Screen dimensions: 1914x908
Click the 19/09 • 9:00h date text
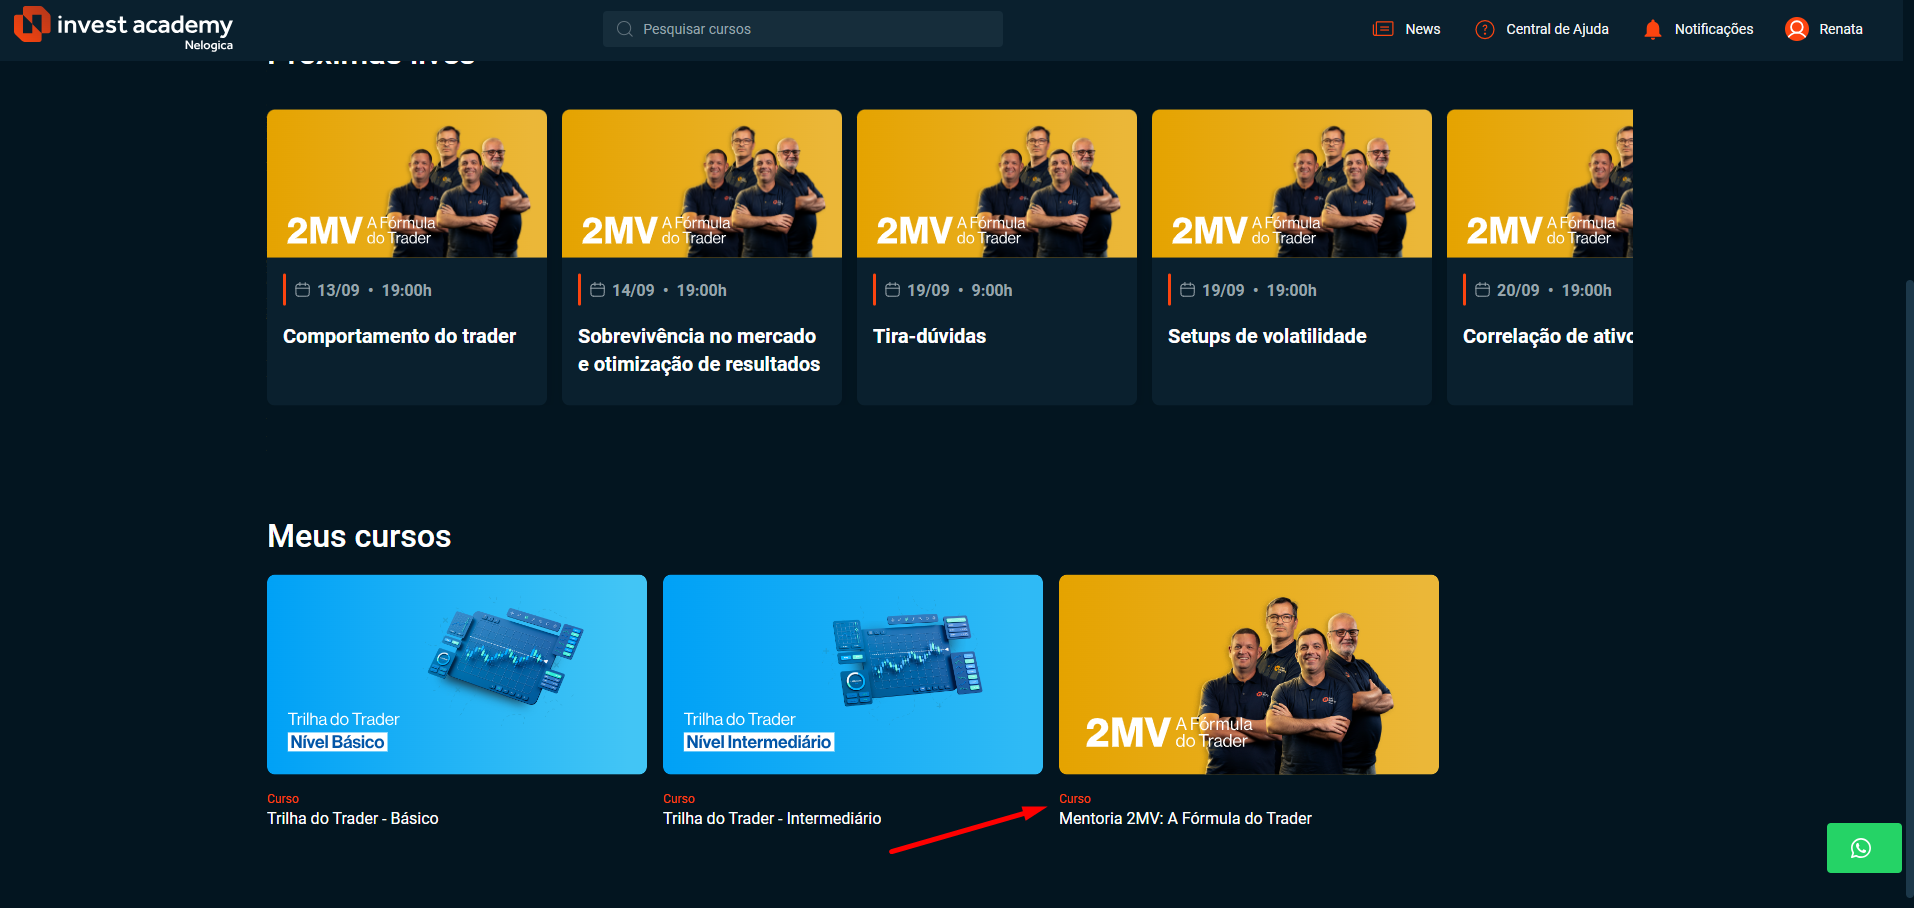click(959, 290)
